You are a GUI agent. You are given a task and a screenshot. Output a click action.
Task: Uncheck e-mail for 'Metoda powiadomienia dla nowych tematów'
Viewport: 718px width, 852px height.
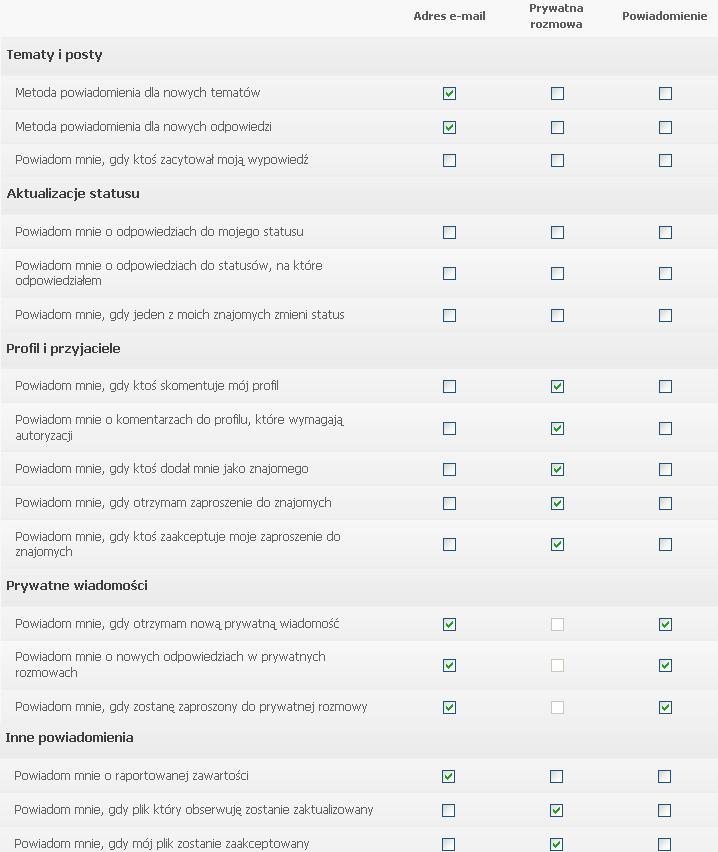(449, 94)
